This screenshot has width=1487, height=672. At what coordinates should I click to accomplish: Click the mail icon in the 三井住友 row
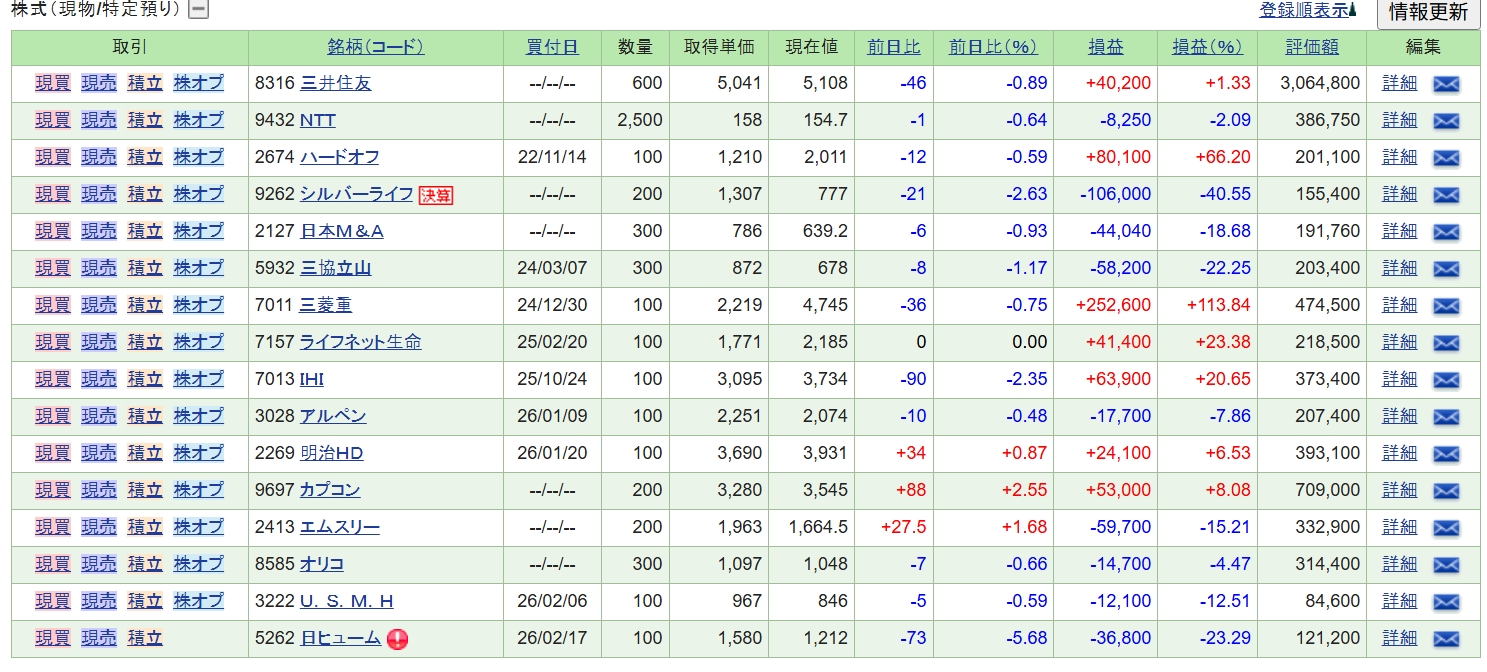point(1446,84)
